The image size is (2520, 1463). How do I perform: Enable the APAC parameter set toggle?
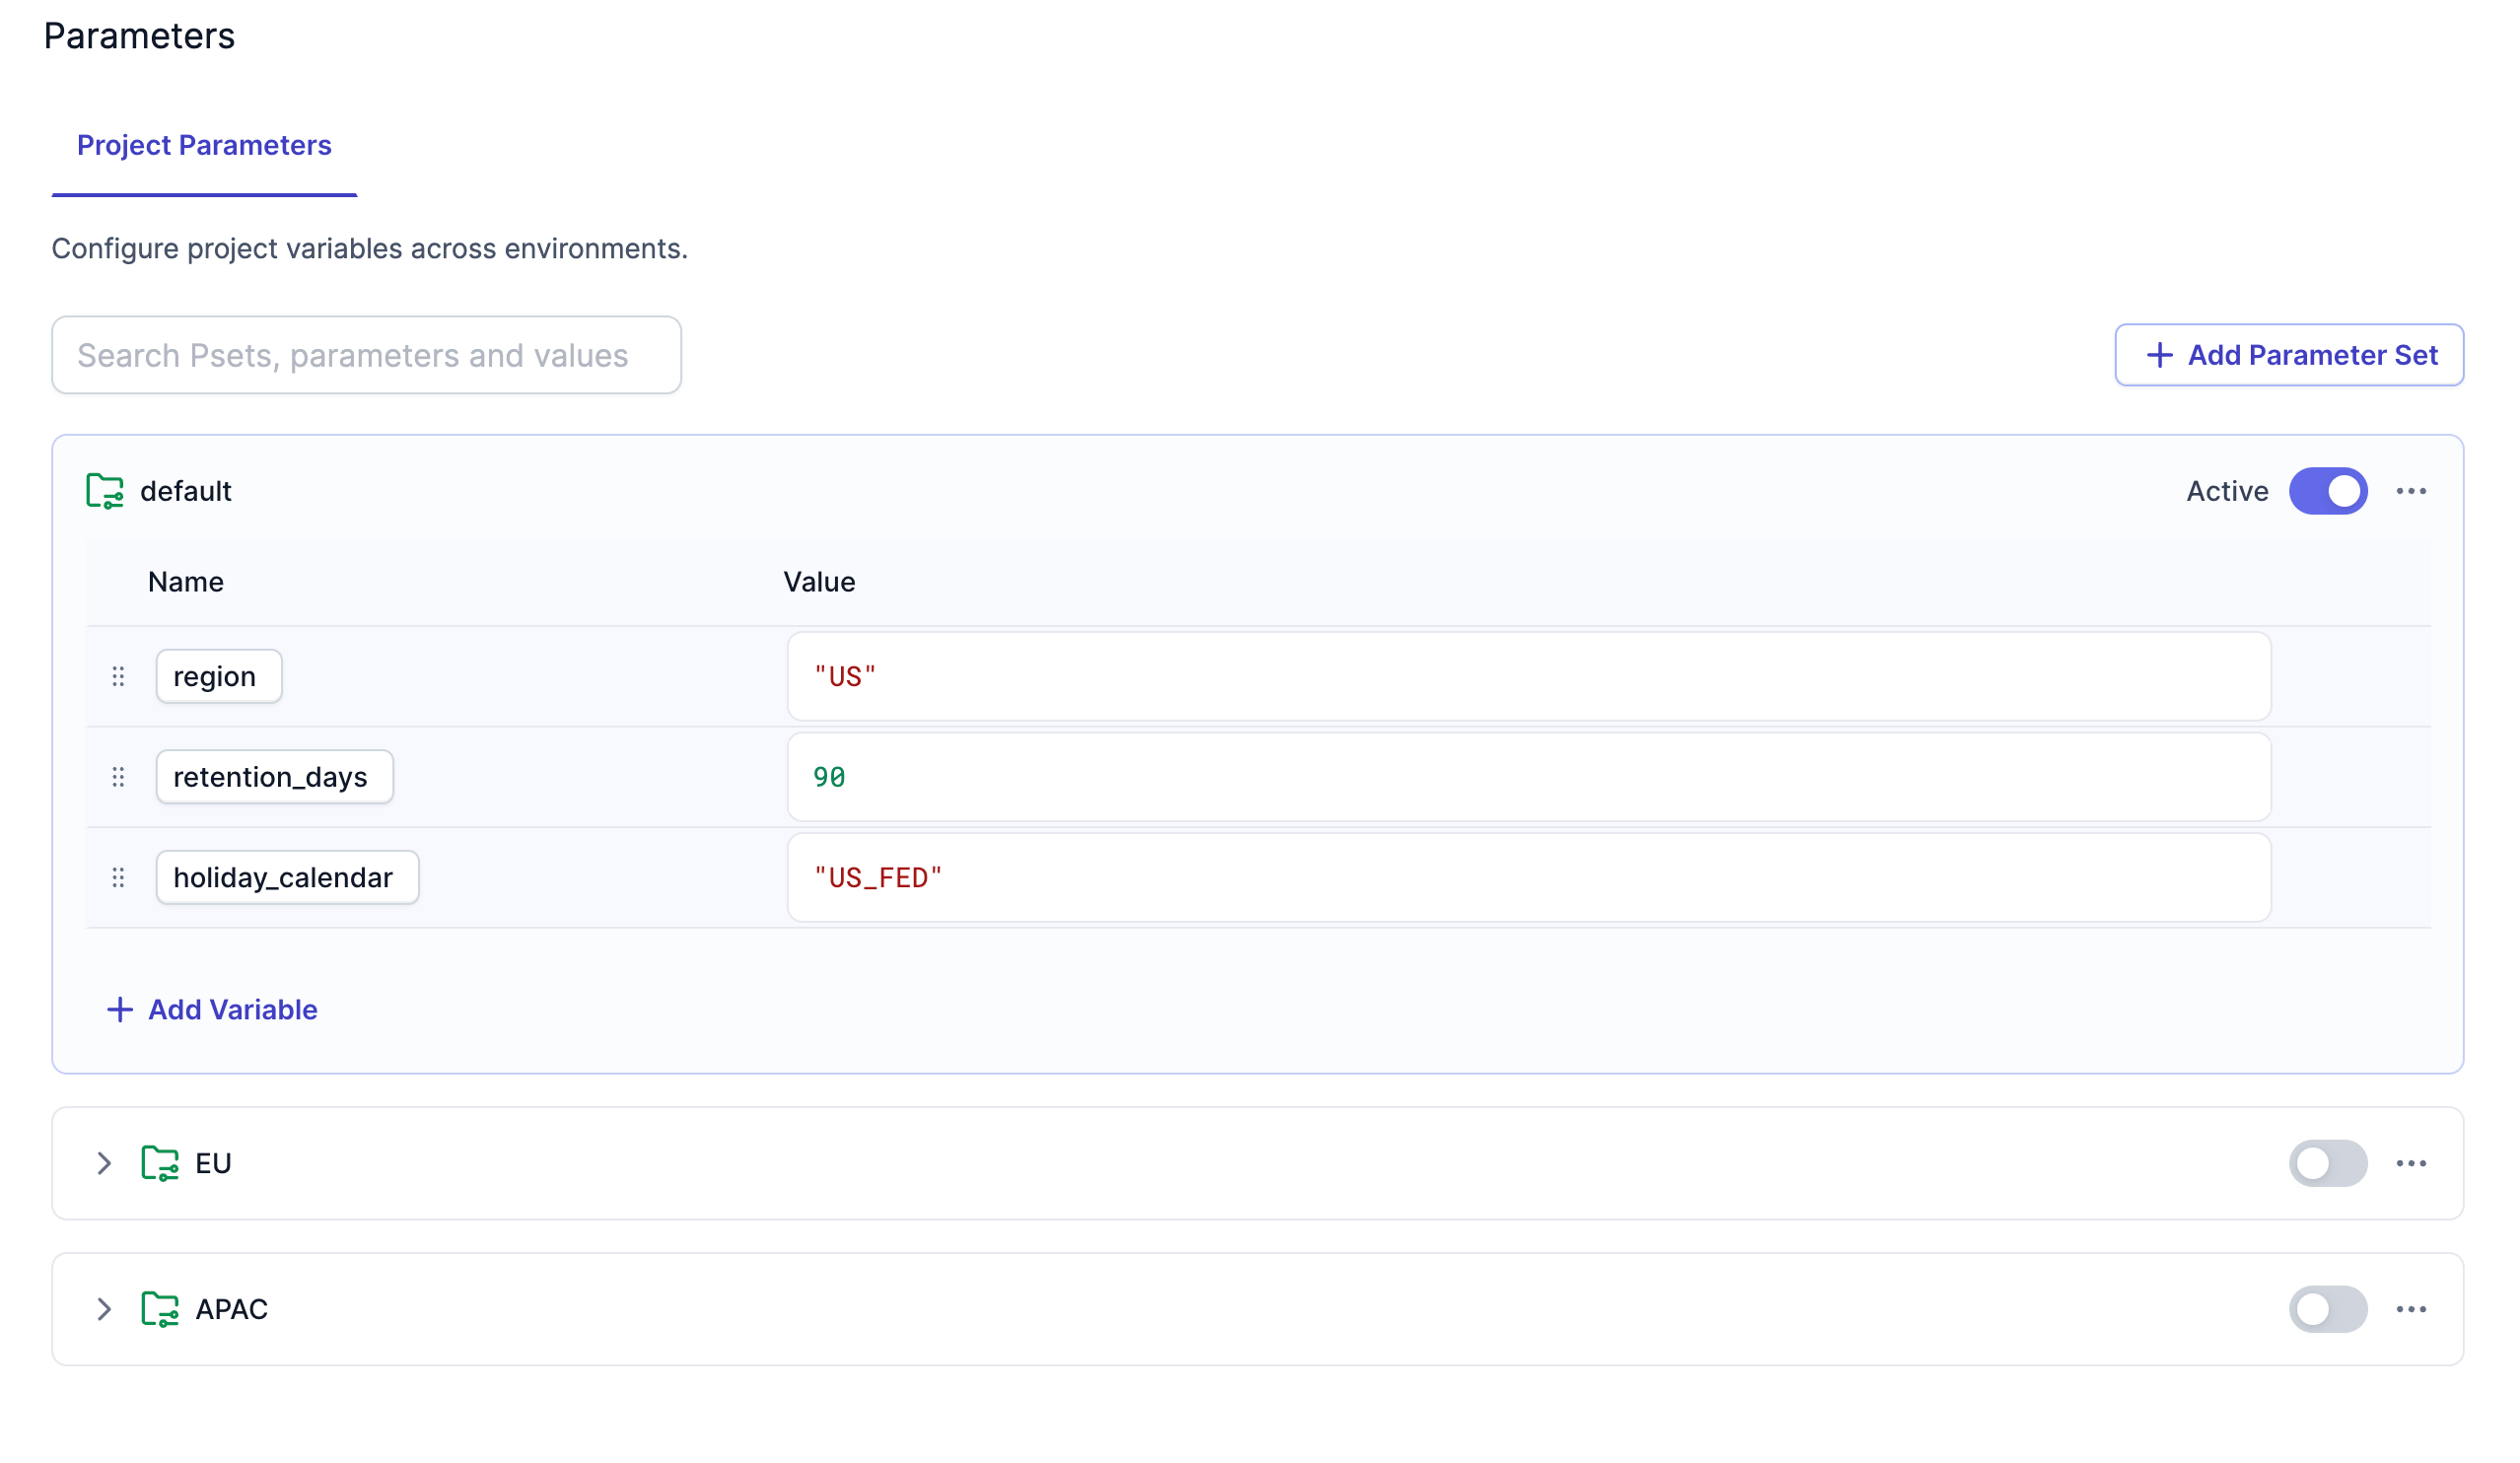2328,1309
